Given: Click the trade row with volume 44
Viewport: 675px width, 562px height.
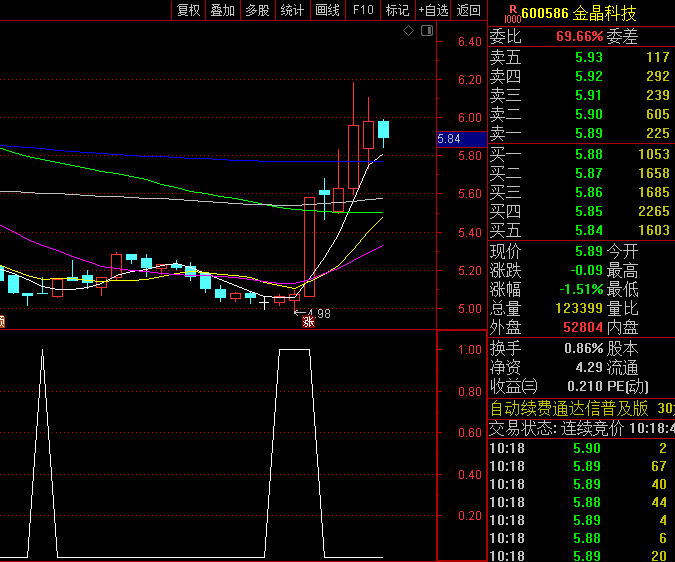Looking at the screenshot, I should point(582,502).
